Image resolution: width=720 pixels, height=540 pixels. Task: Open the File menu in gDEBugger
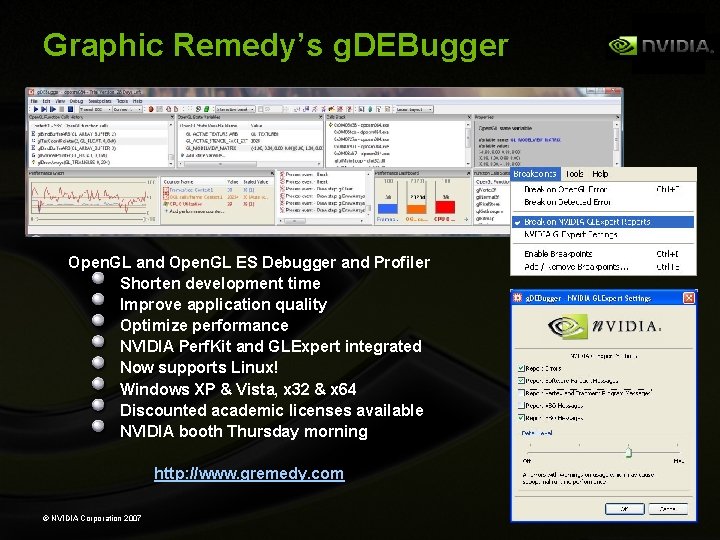[34, 101]
